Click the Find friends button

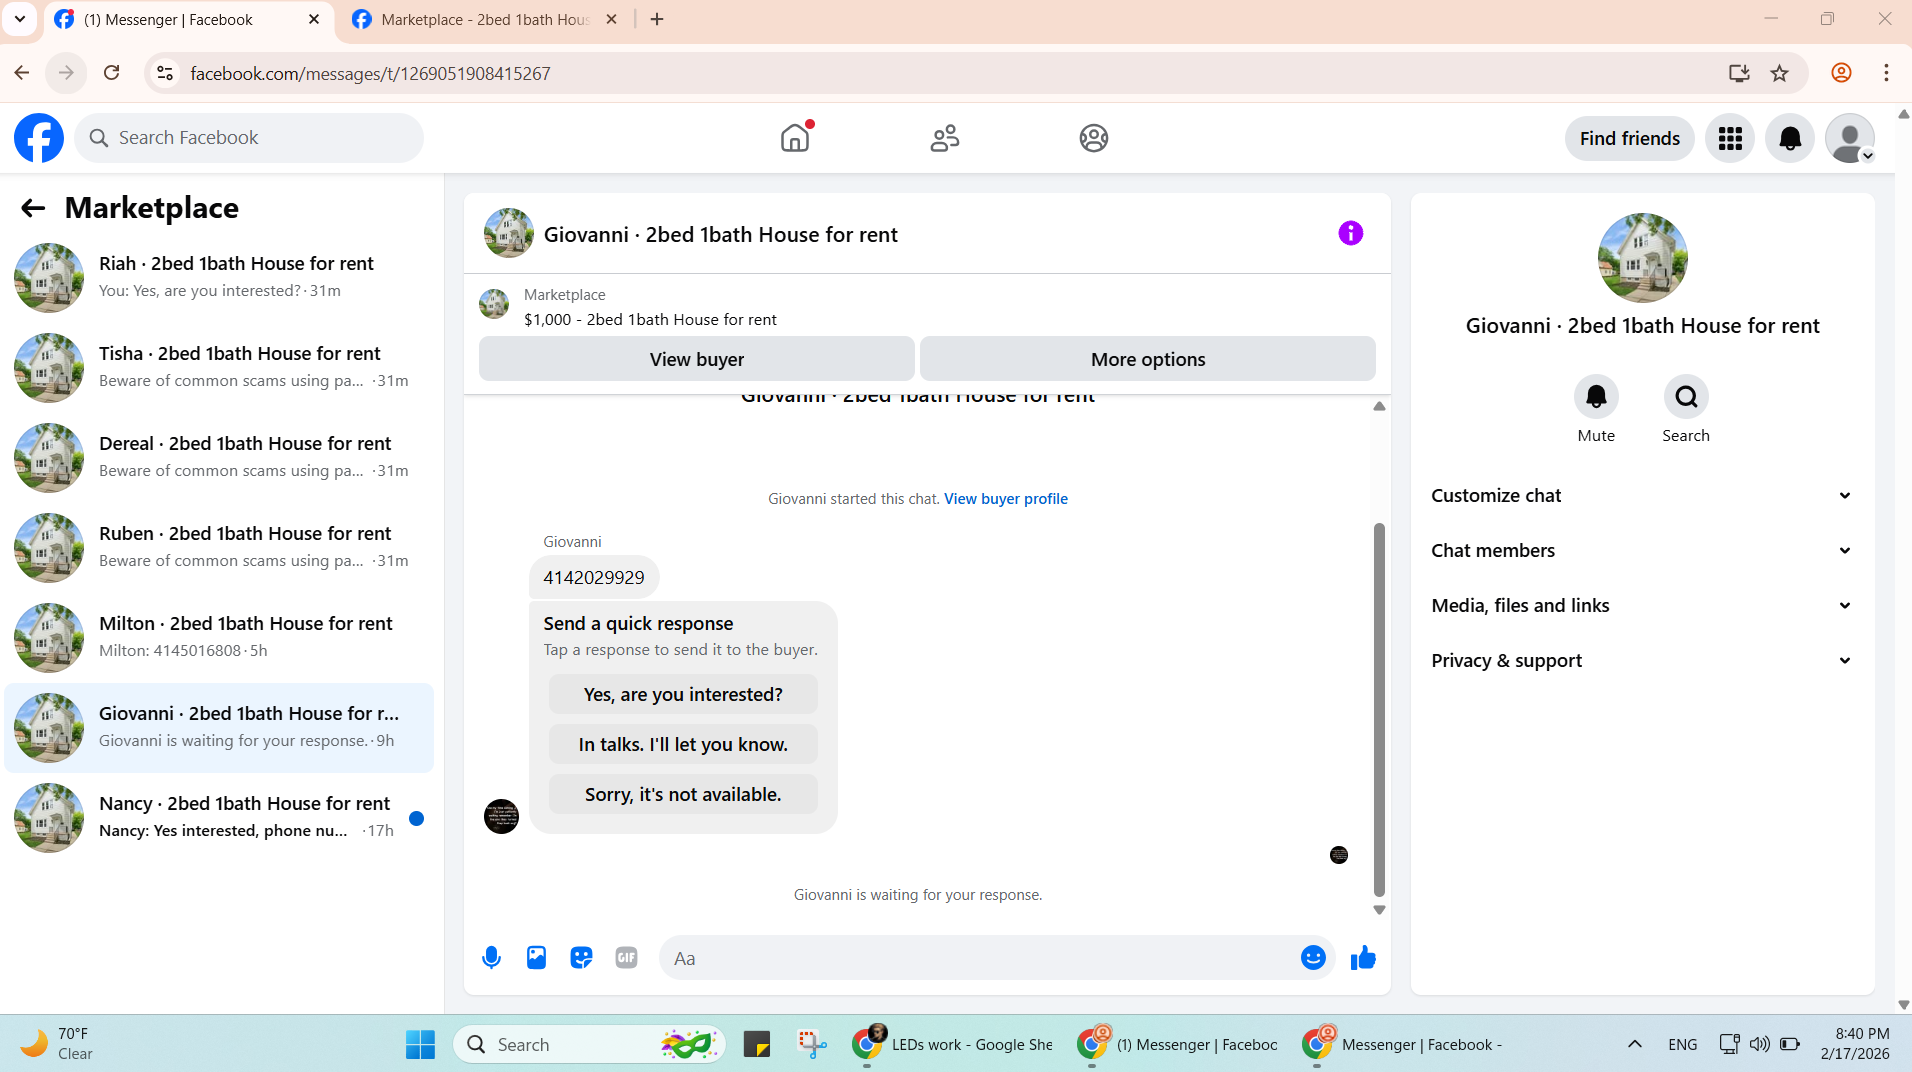point(1630,138)
